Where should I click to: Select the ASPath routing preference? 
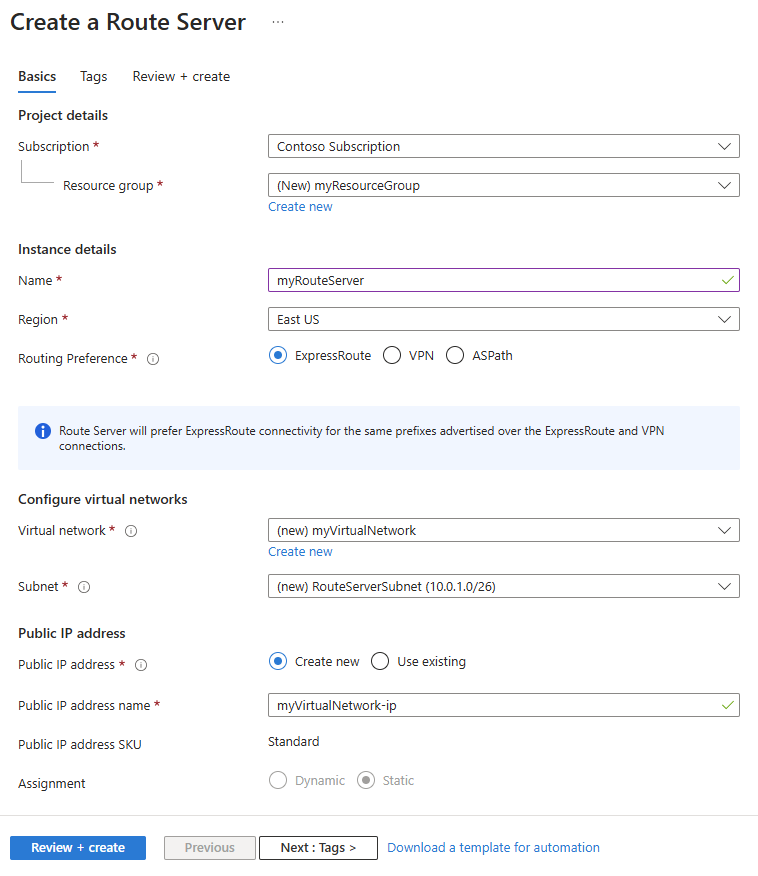(x=455, y=355)
